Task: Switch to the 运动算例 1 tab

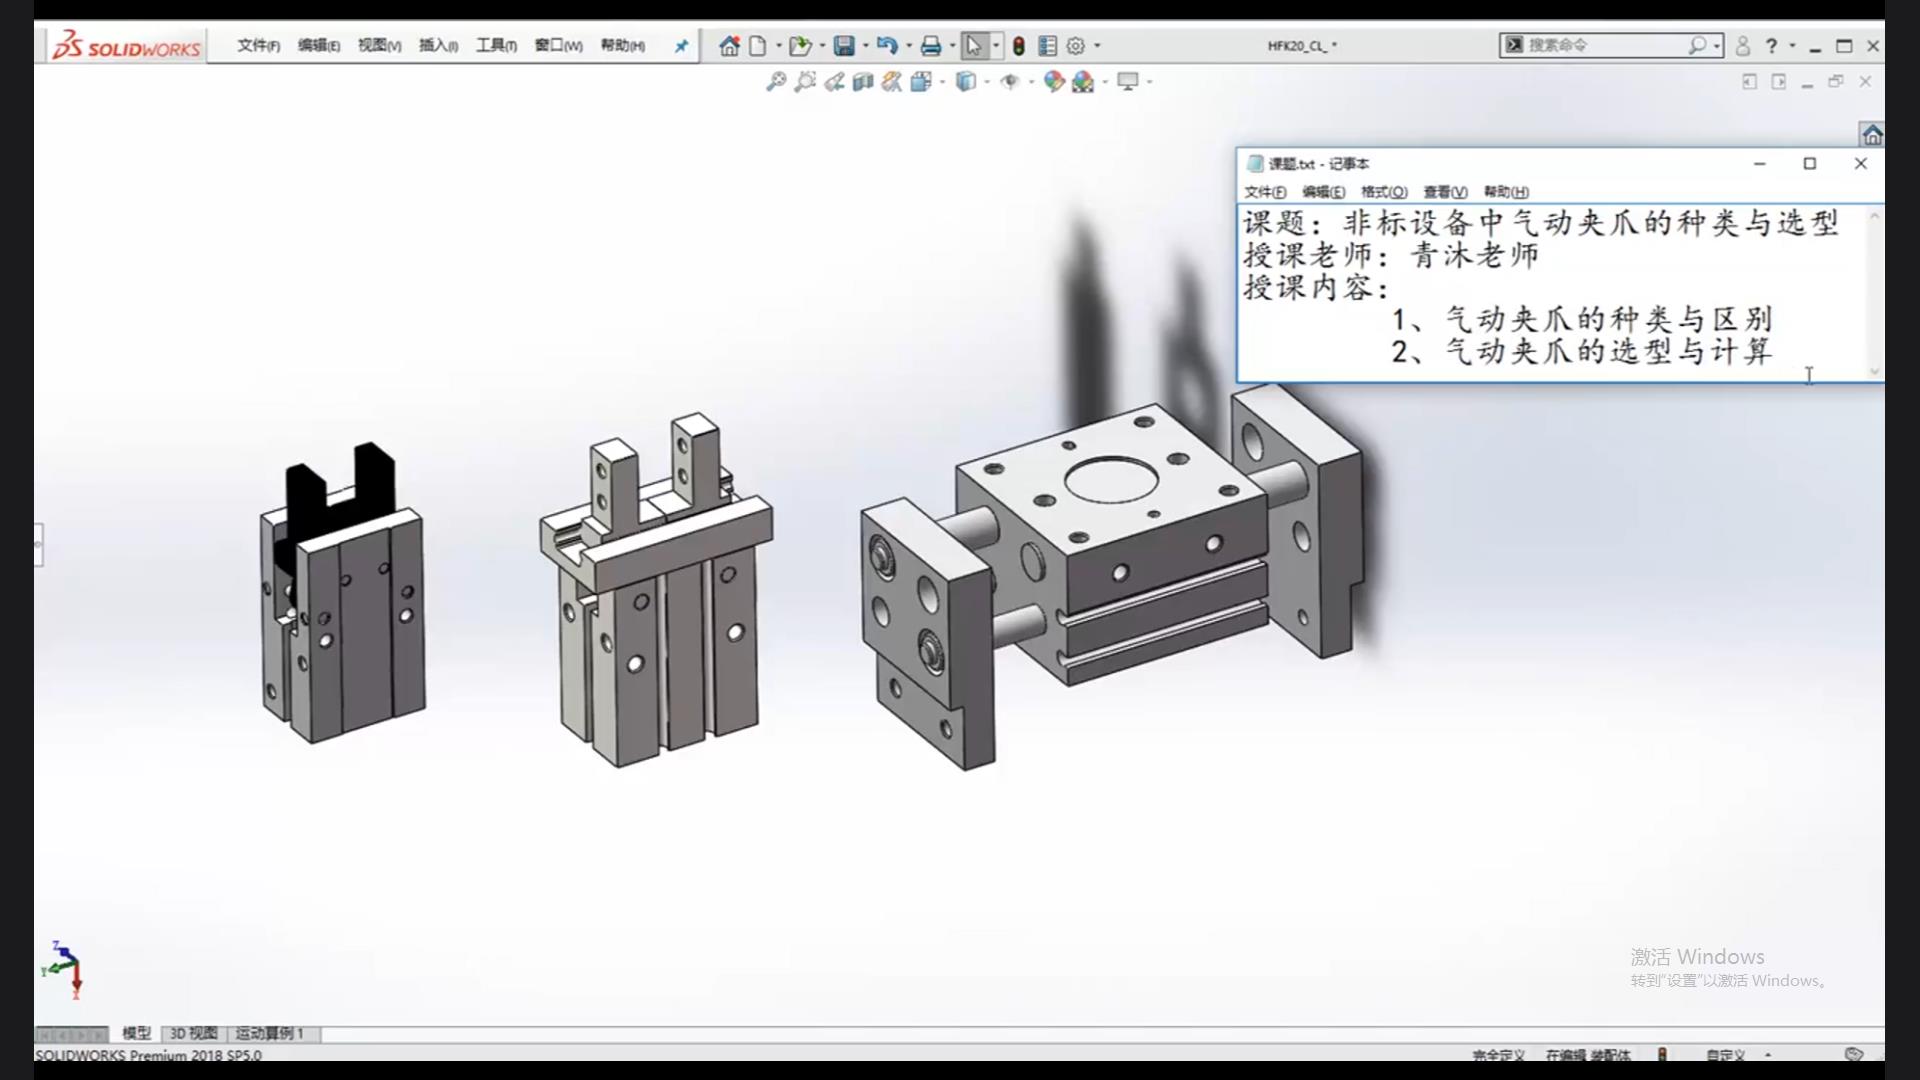Action: 269,1033
